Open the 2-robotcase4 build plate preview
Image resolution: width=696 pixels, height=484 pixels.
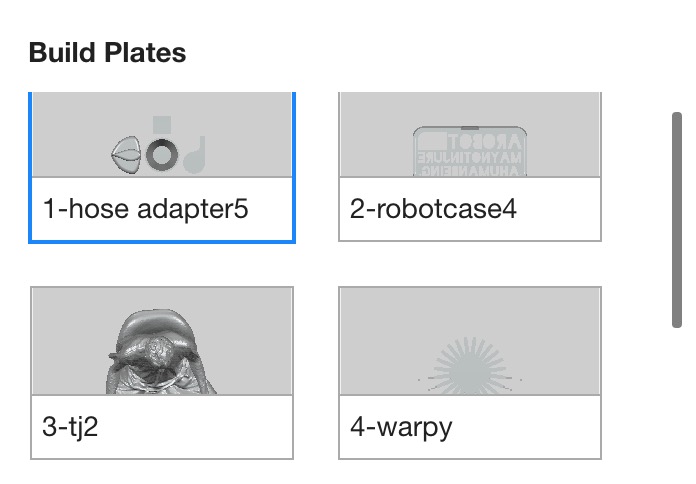470,134
